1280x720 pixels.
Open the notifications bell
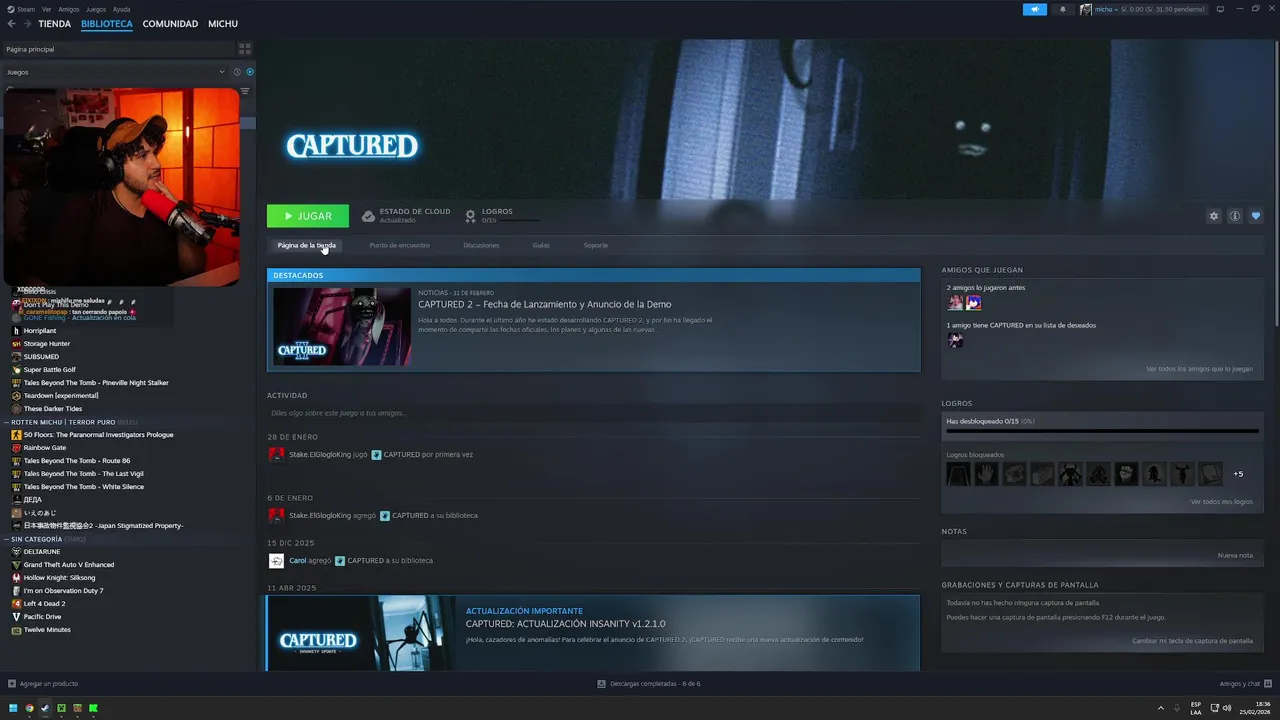tap(1062, 9)
